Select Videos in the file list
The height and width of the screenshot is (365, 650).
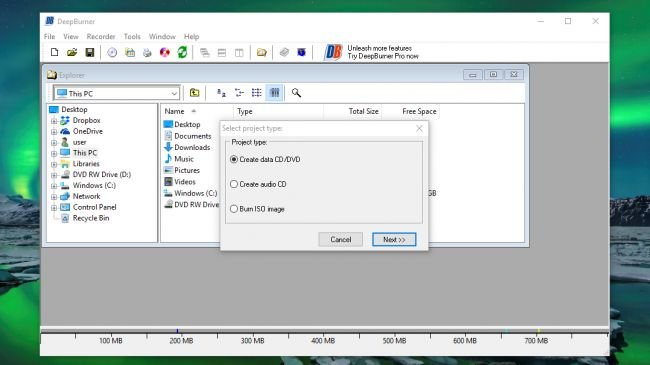click(x=184, y=182)
